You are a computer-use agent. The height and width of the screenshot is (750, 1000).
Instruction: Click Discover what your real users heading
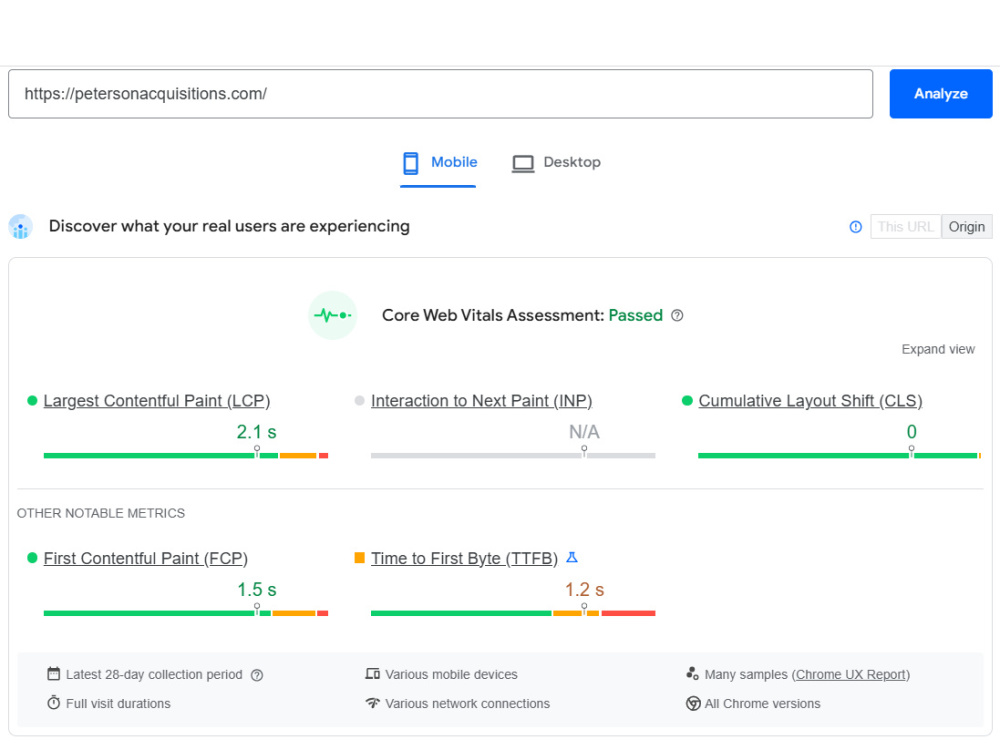point(230,226)
